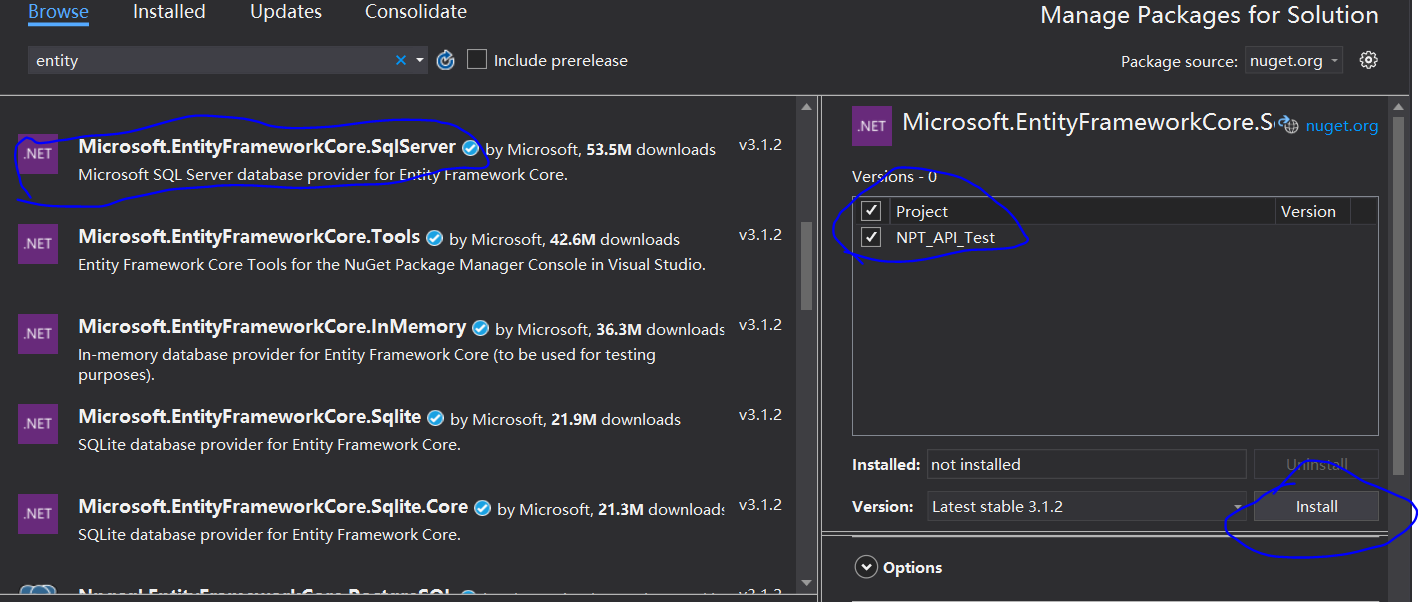
Task: Click the package list scroll down arrow
Action: pos(807,582)
